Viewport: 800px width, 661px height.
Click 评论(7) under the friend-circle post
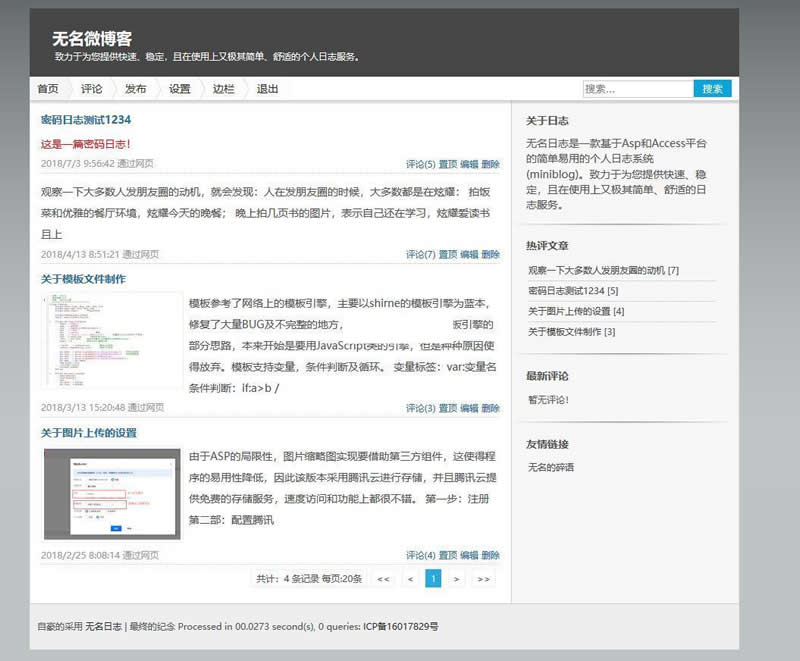pos(420,255)
